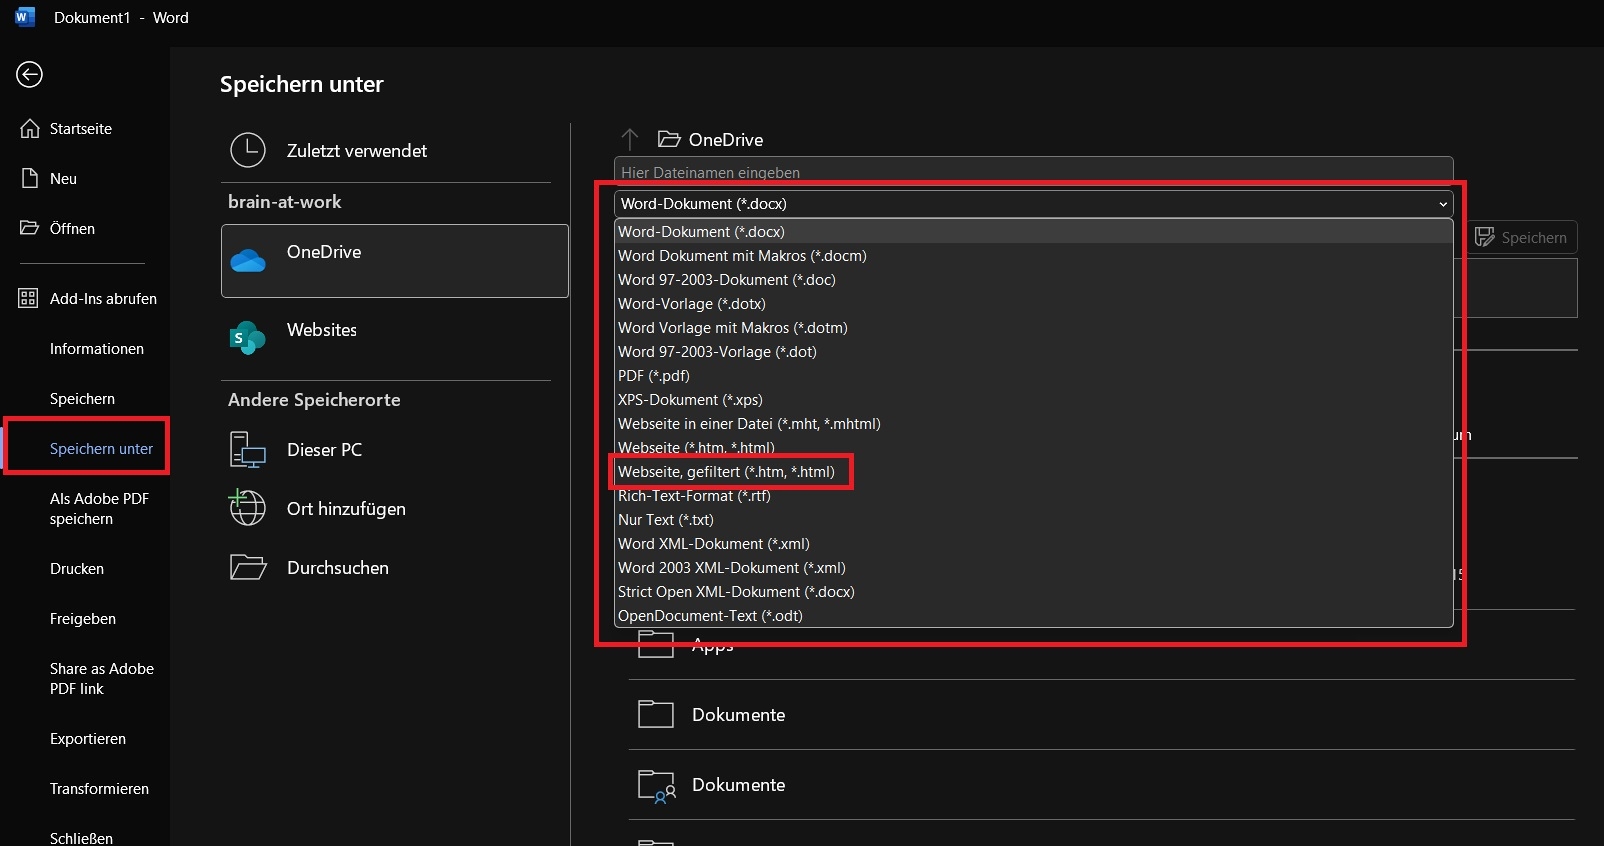Select PDF (*.pdf) format
This screenshot has width=1604, height=846.
pos(1033,375)
